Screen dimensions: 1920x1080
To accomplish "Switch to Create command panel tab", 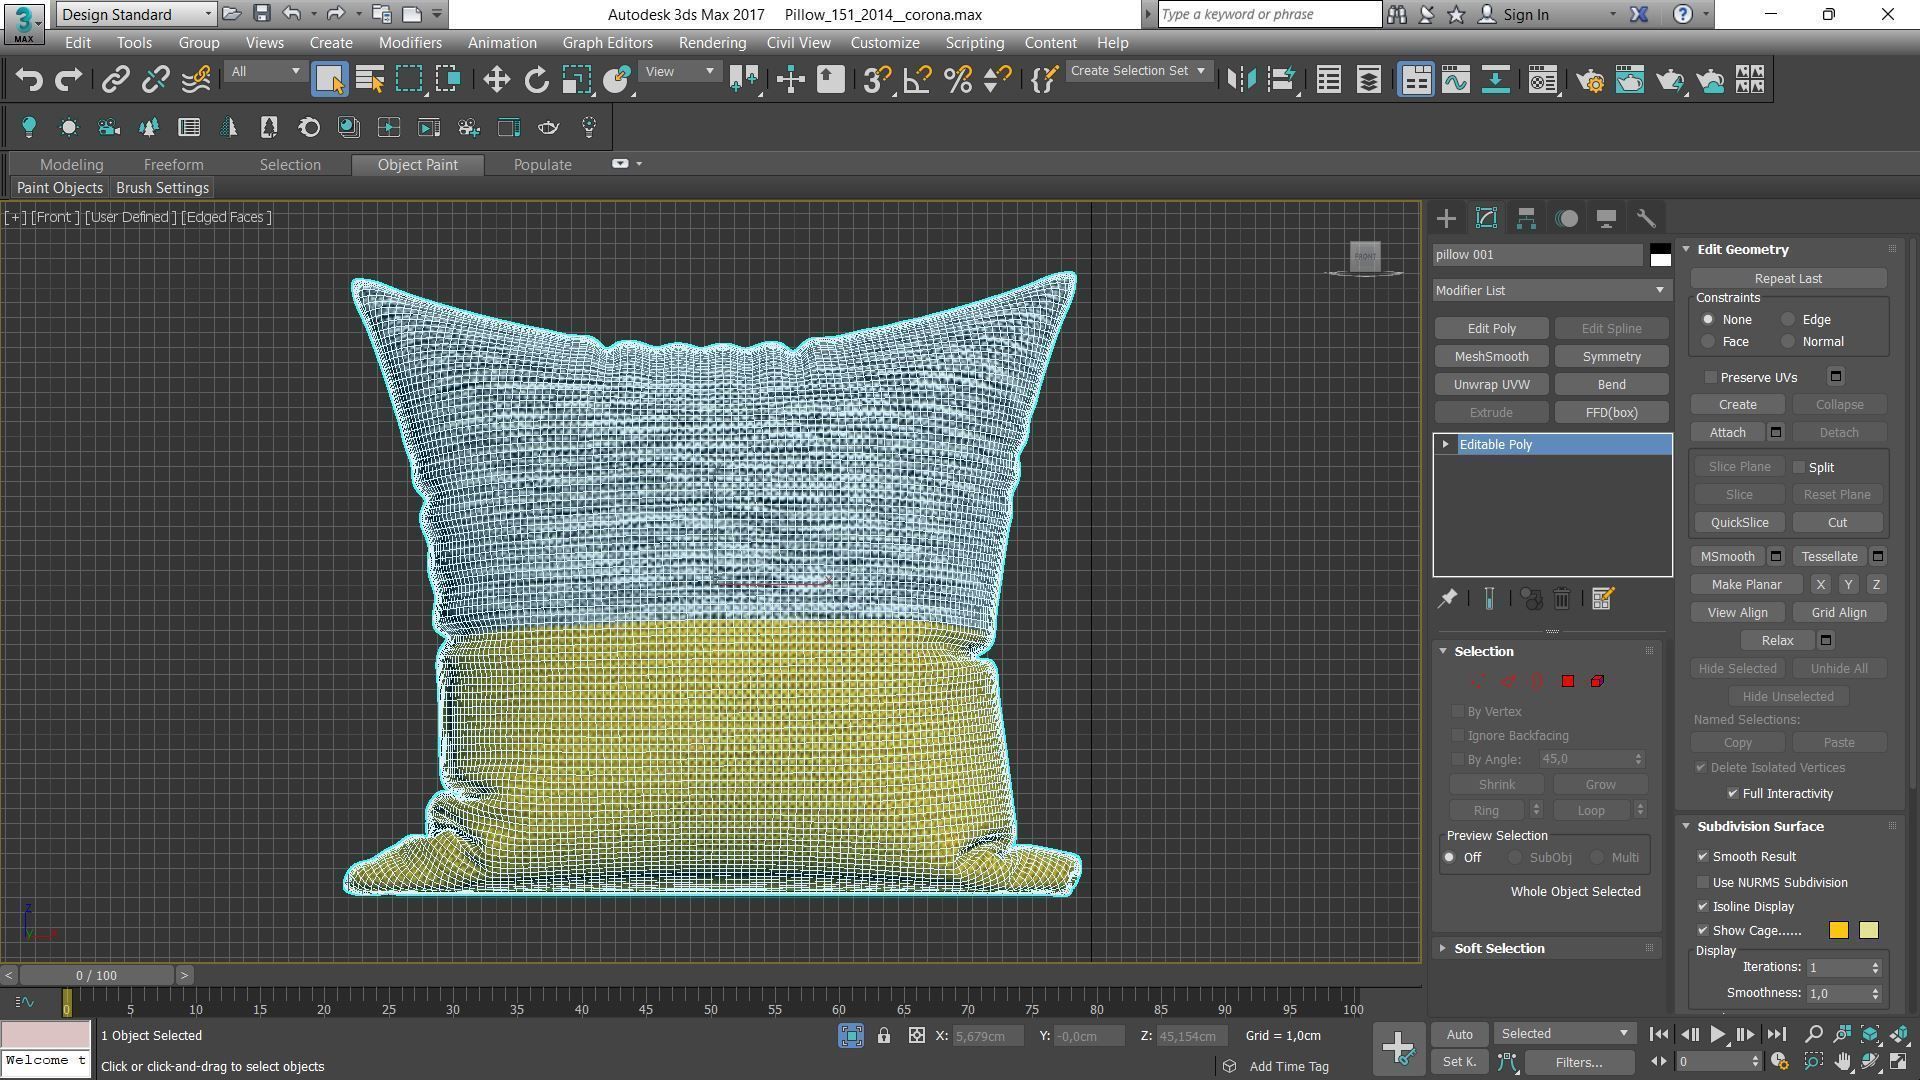I will point(1446,219).
